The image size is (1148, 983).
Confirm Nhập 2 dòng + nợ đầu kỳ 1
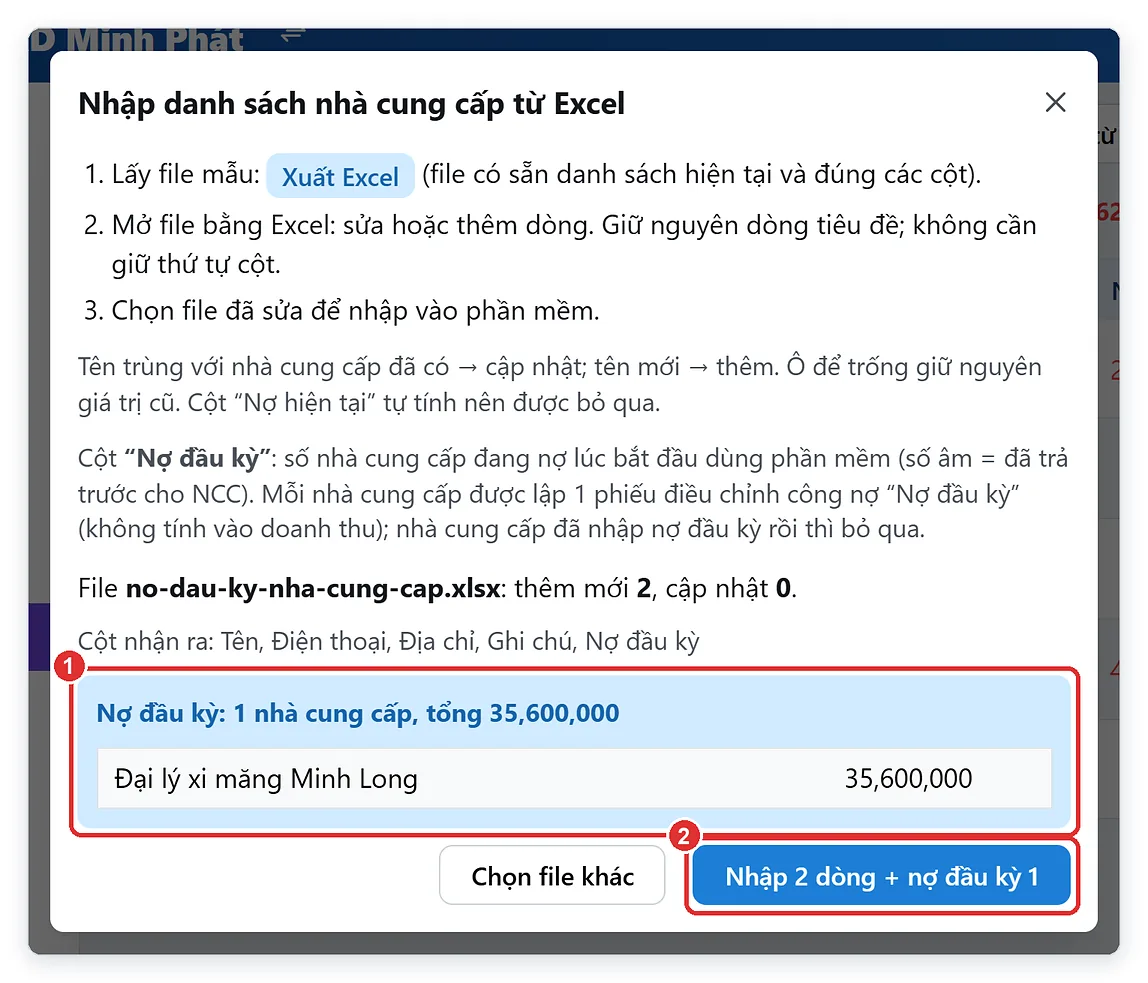click(x=882, y=876)
